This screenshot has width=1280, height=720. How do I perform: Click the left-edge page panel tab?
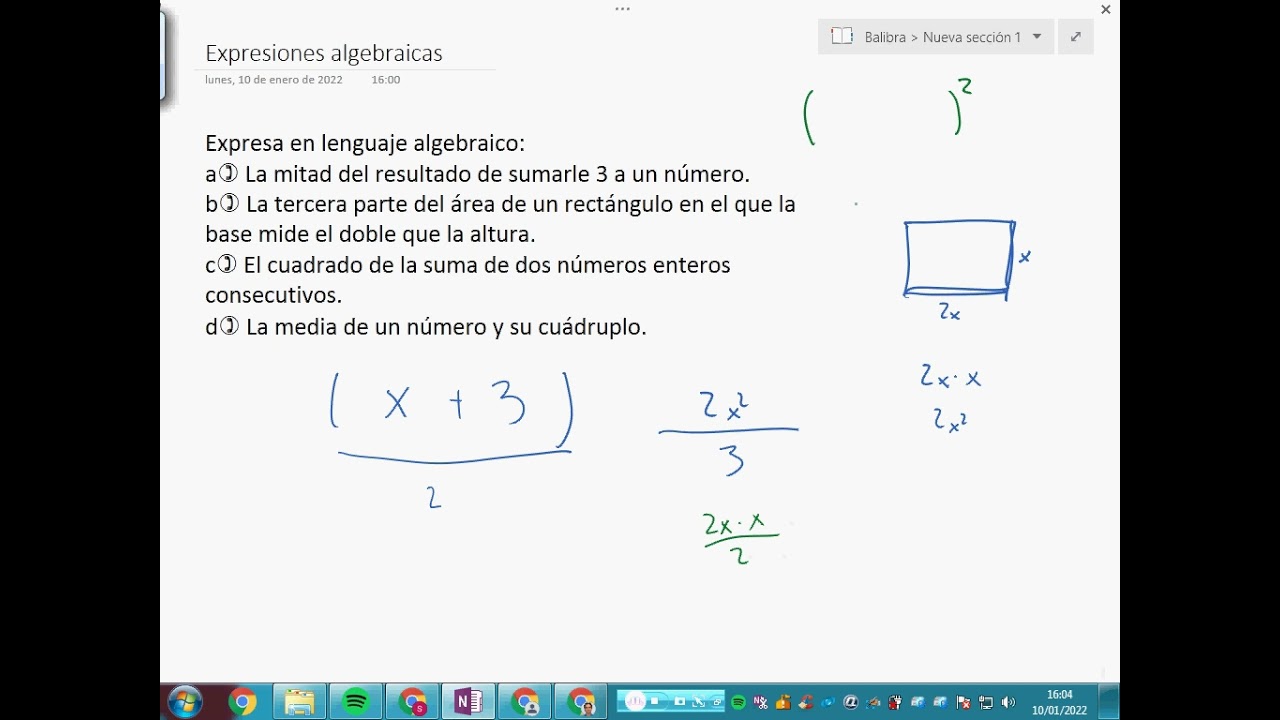point(162,56)
